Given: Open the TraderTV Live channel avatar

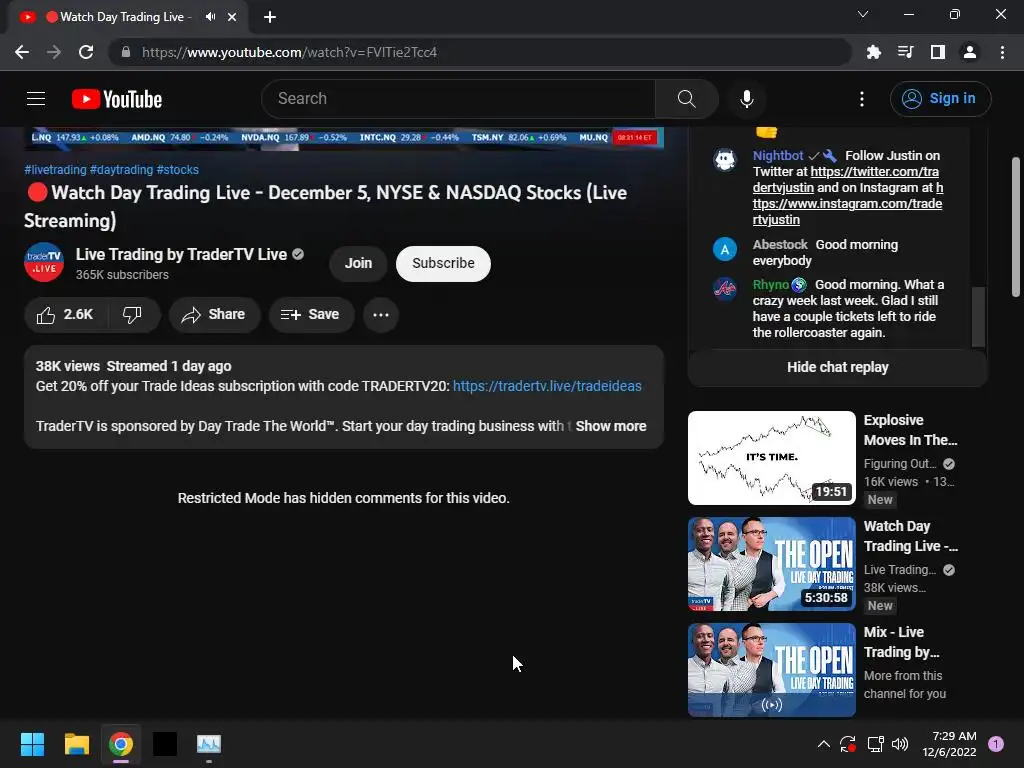Looking at the screenshot, I should [44, 263].
